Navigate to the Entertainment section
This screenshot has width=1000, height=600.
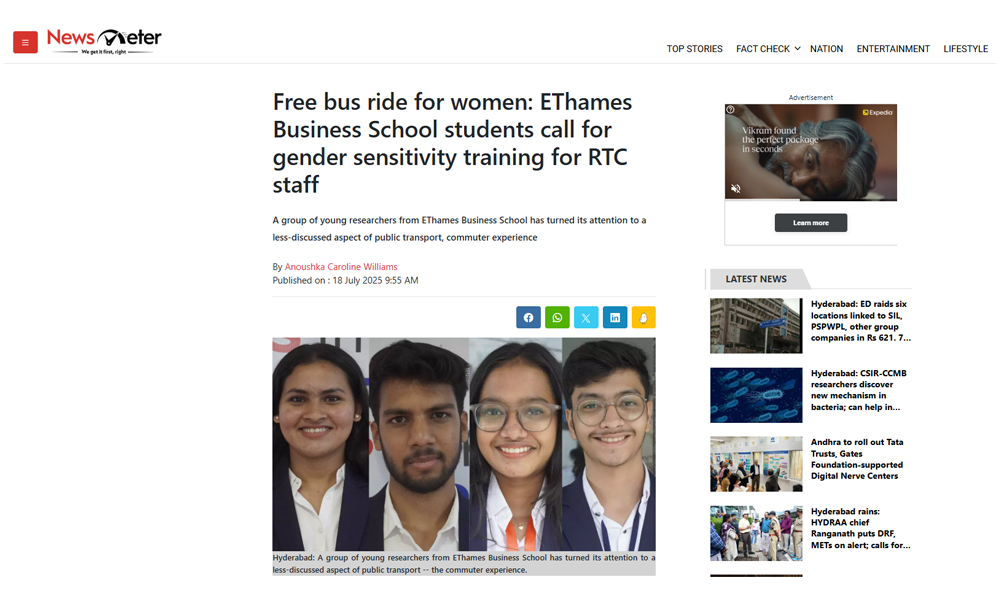click(893, 49)
